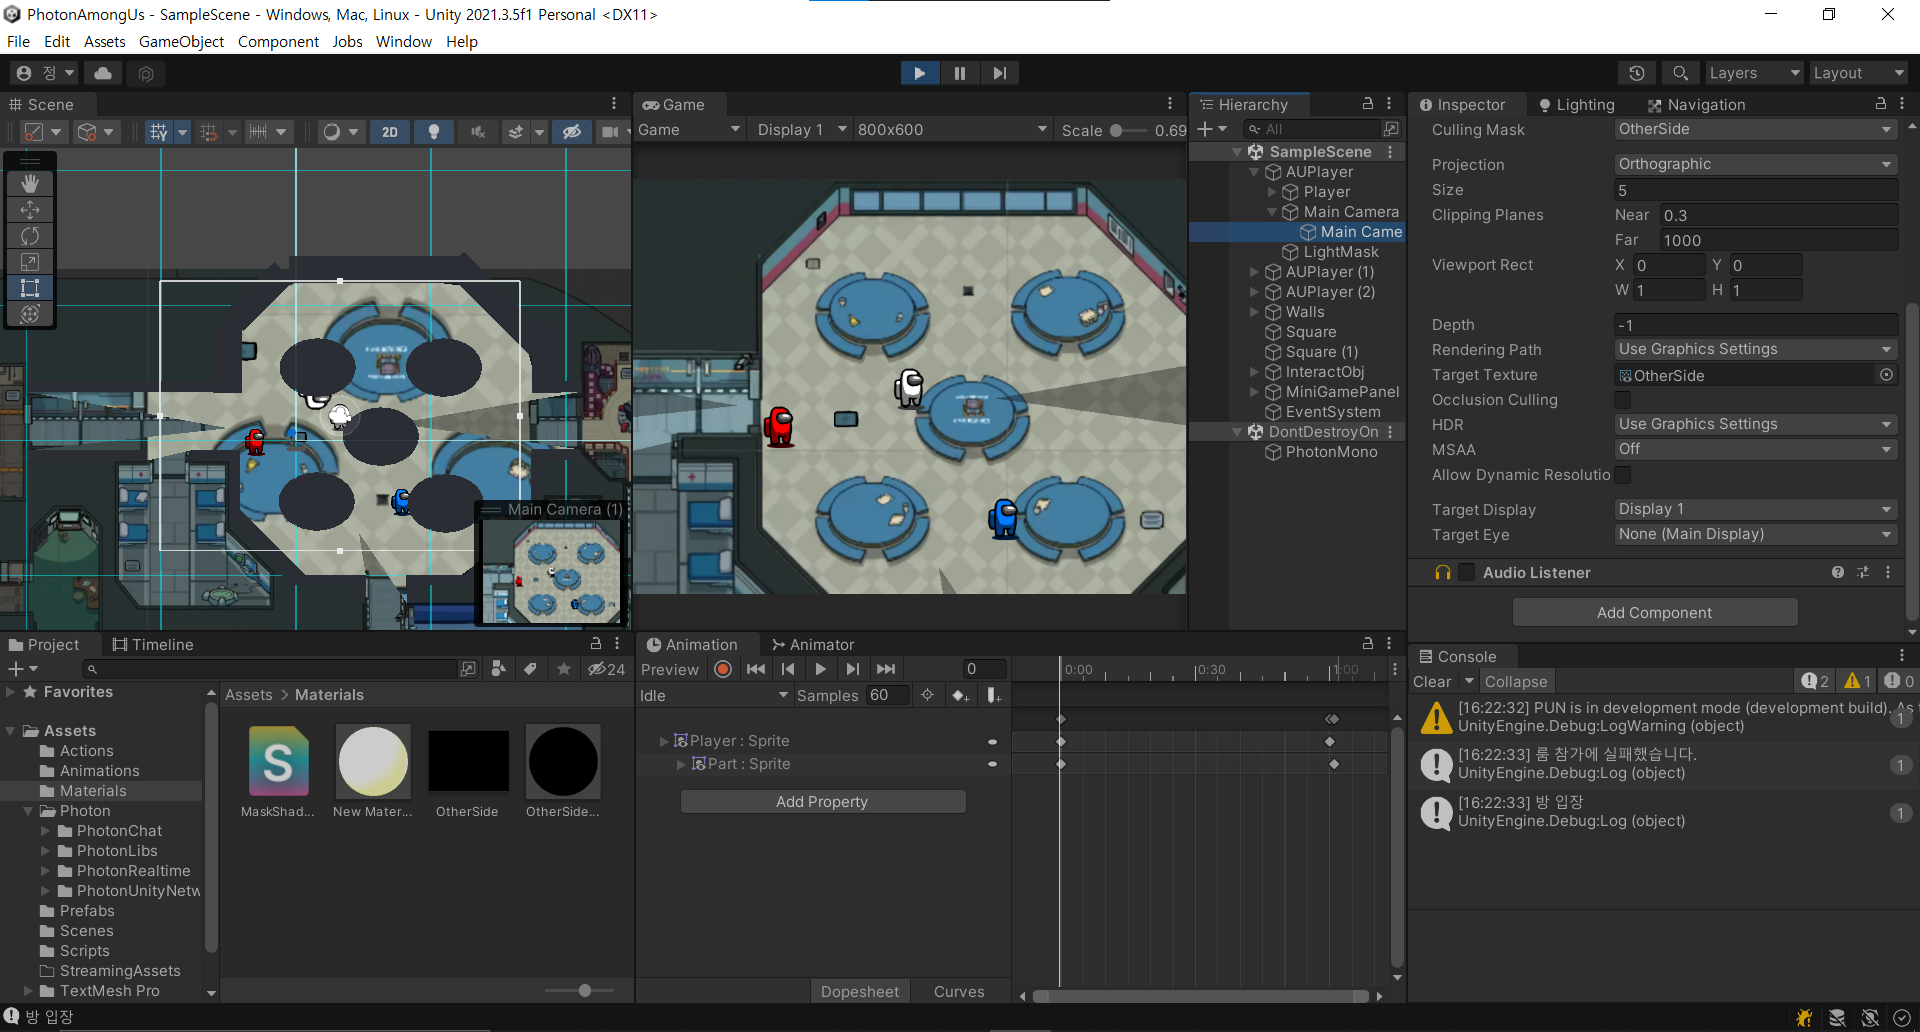Viewport: 1920px width, 1032px height.
Task: Click Add Property in Animation window
Action: pyautogui.click(x=822, y=801)
